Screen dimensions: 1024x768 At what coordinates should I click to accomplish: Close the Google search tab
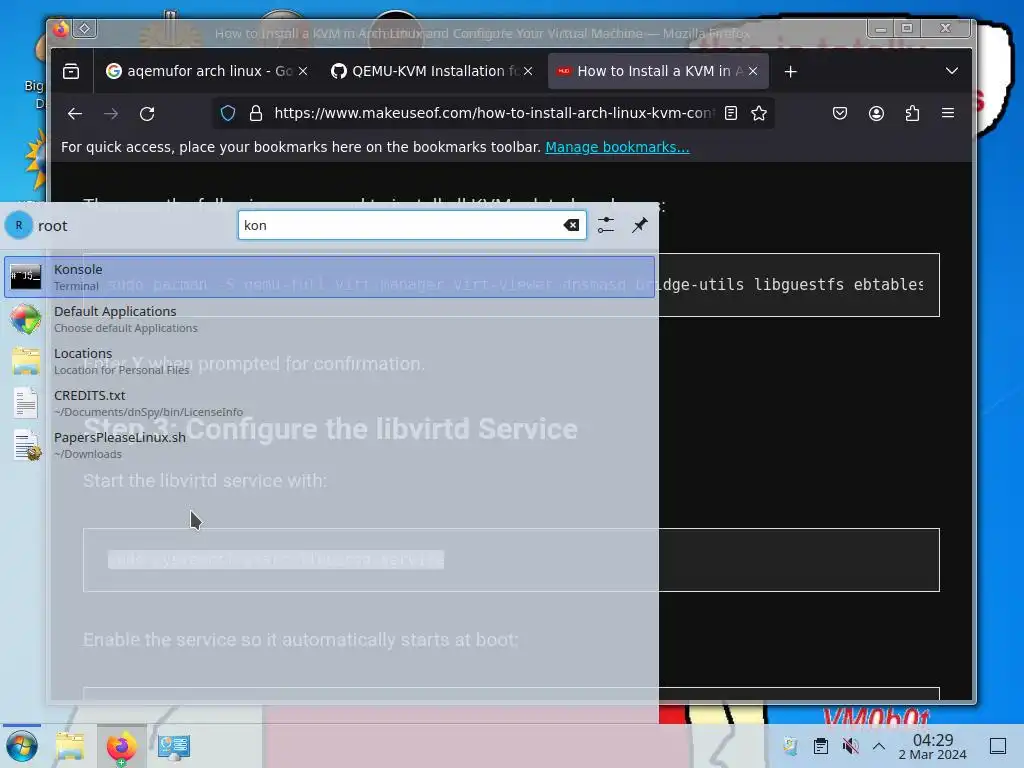(303, 71)
